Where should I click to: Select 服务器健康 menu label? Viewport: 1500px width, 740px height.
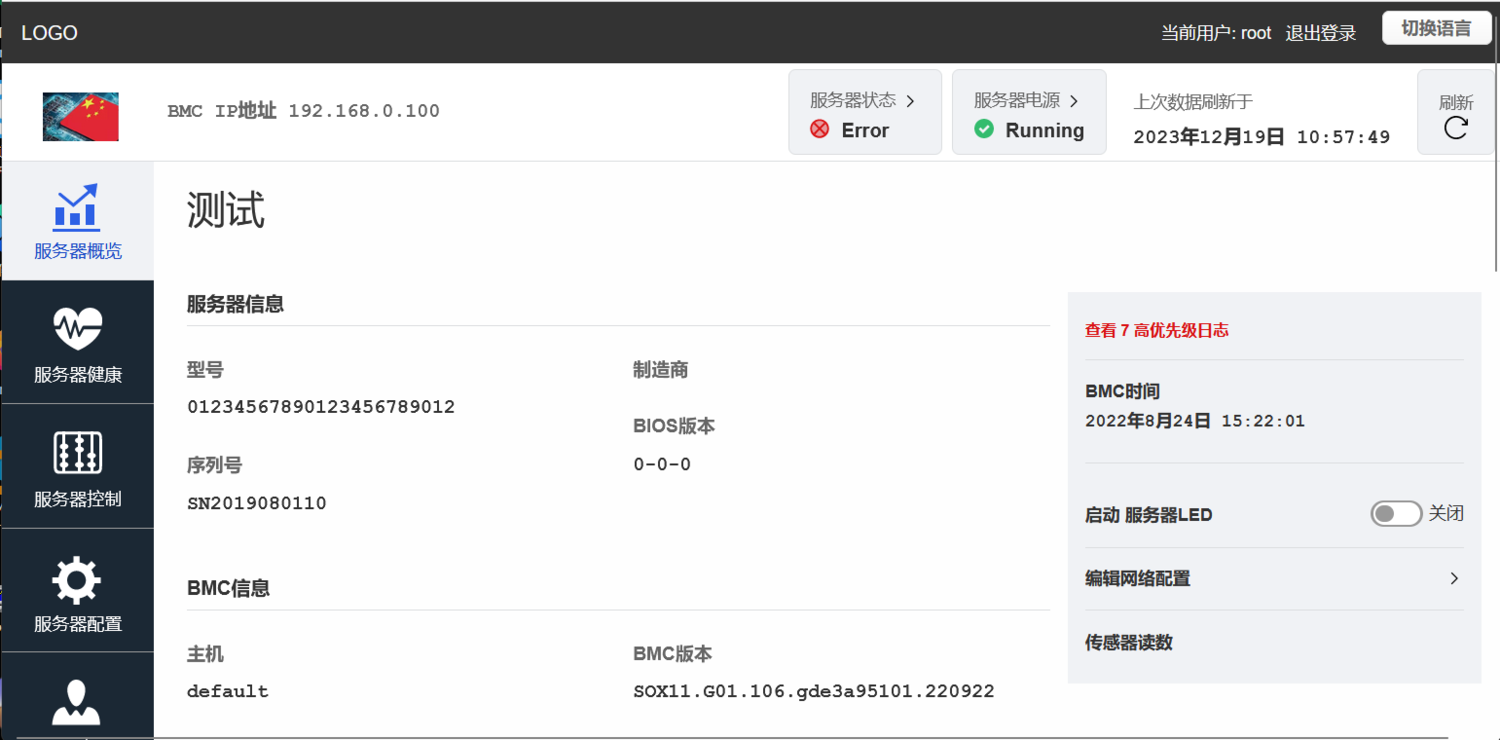point(78,375)
